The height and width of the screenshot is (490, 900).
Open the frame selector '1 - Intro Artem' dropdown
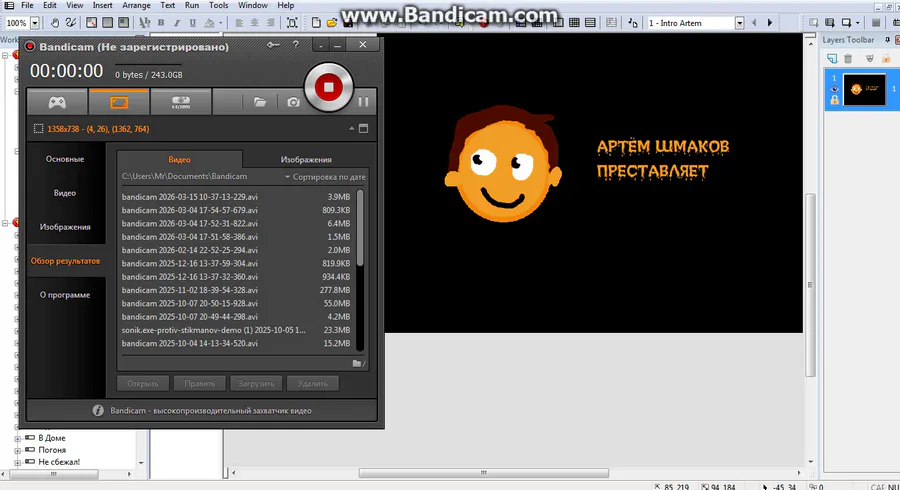click(739, 23)
